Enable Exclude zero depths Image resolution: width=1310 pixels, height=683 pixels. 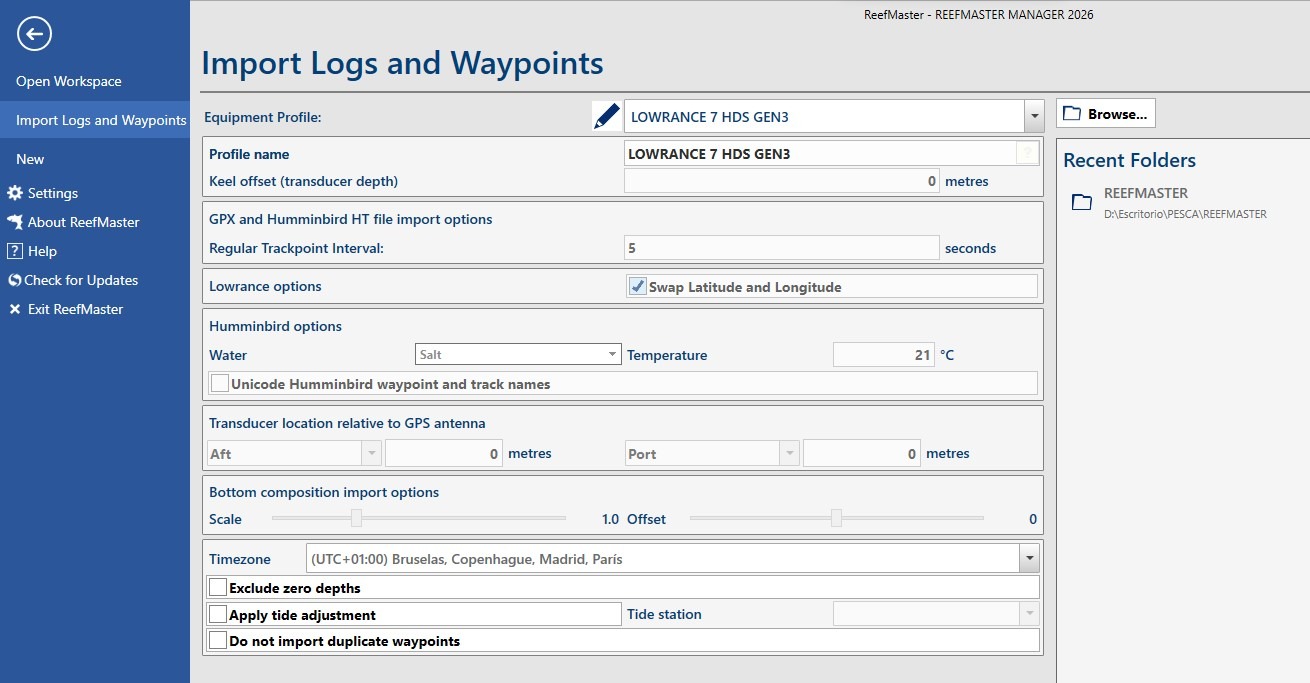pyautogui.click(x=218, y=587)
